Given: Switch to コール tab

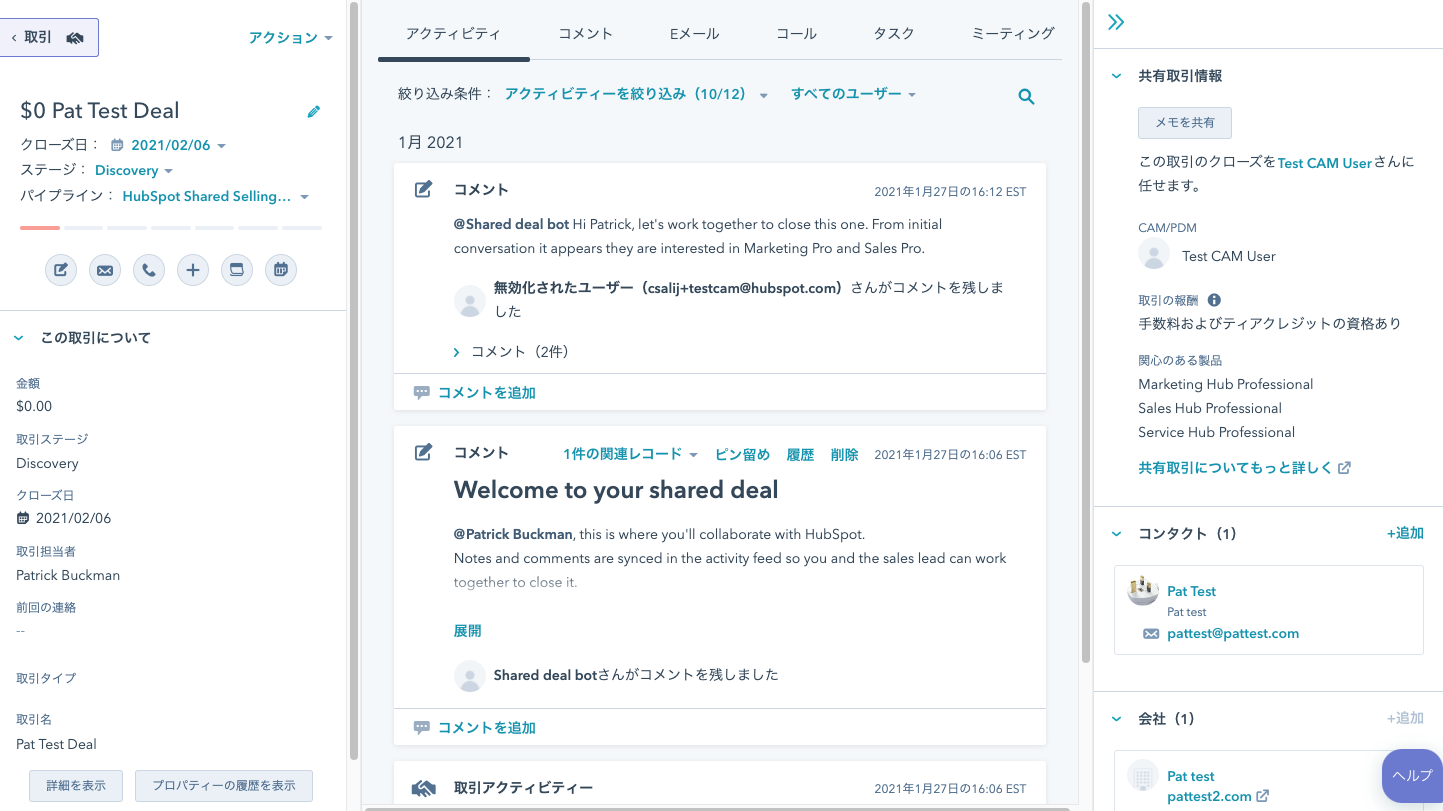Looking at the screenshot, I should 796,34.
